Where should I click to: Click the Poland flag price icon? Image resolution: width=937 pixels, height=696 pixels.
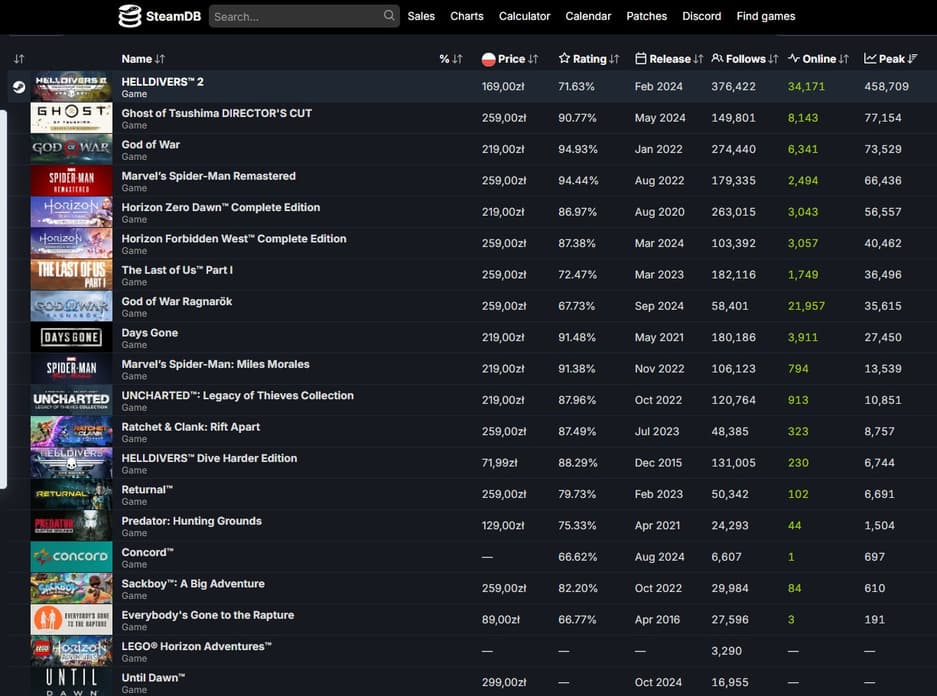(x=489, y=59)
